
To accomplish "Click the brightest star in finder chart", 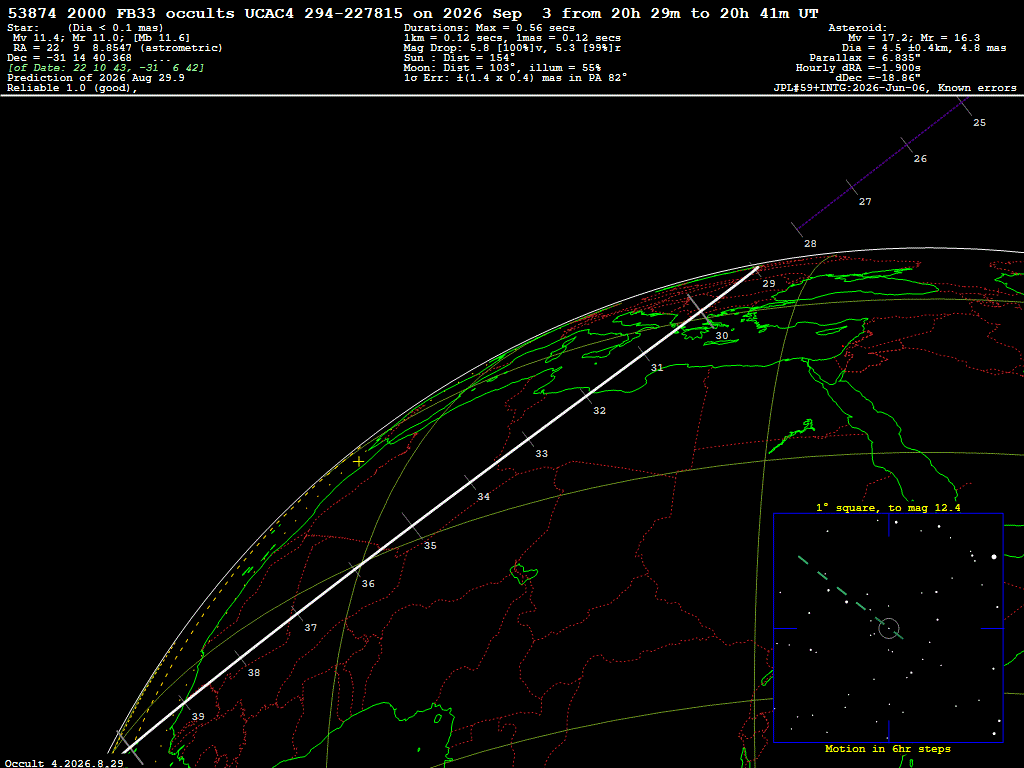I will [994, 557].
